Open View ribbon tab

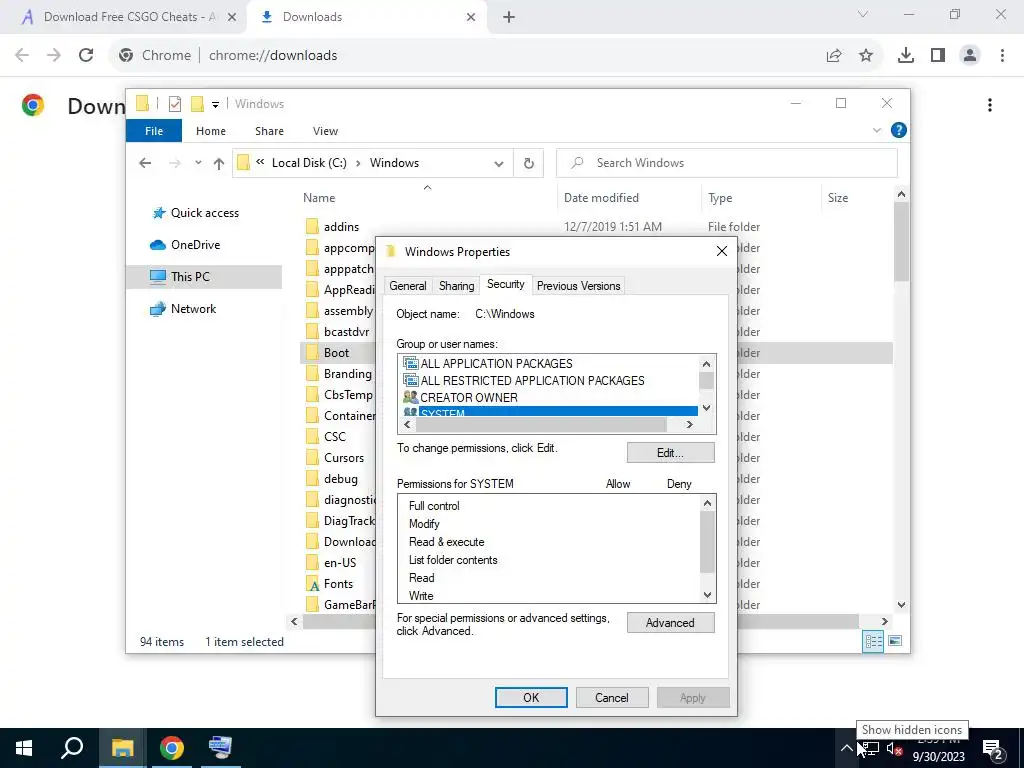click(325, 131)
